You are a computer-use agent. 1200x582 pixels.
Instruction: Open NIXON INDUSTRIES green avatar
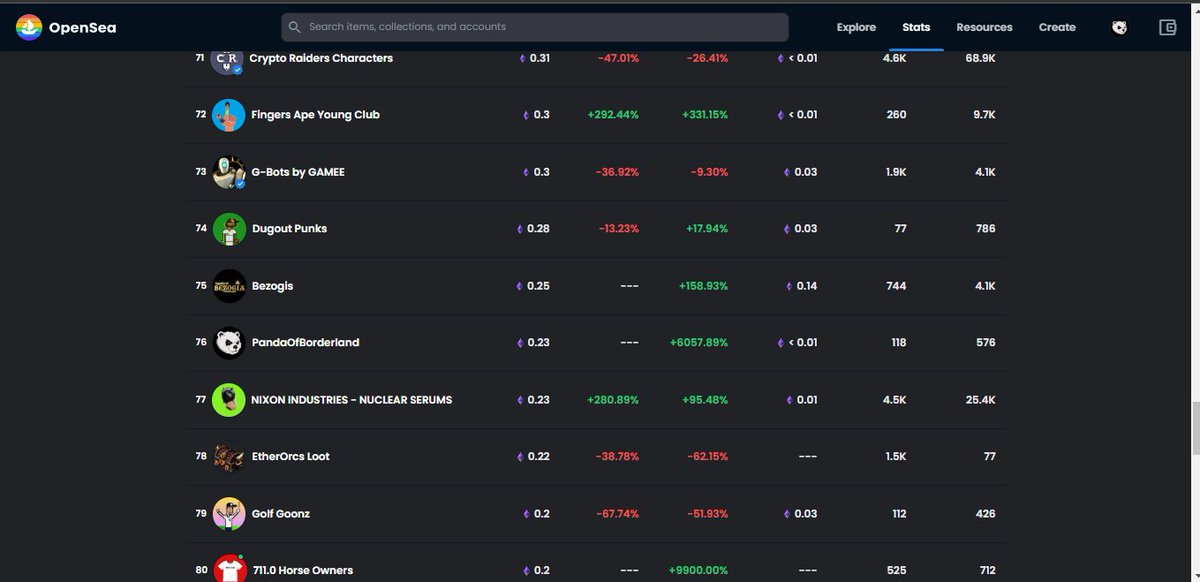[x=228, y=400]
